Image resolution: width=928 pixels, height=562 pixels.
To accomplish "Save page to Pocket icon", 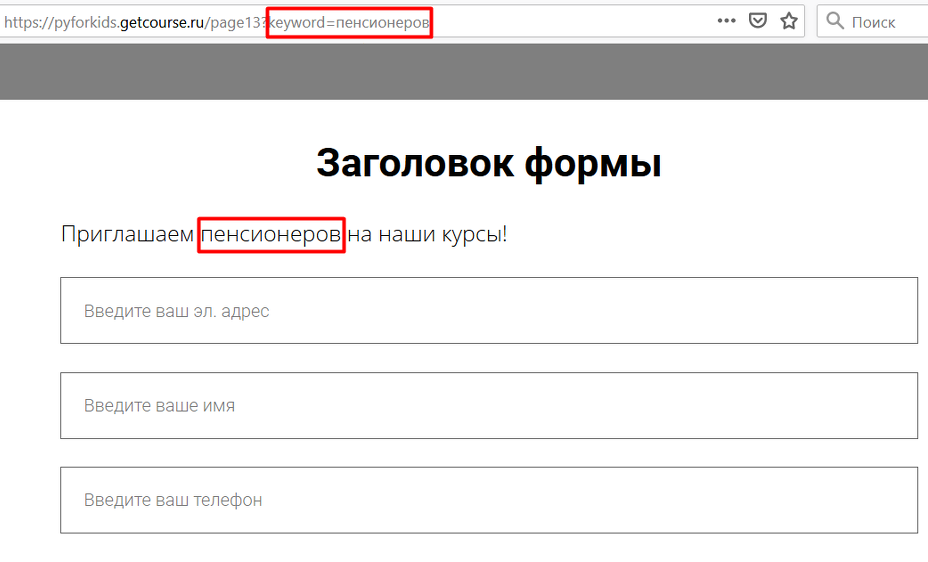I will [758, 21].
